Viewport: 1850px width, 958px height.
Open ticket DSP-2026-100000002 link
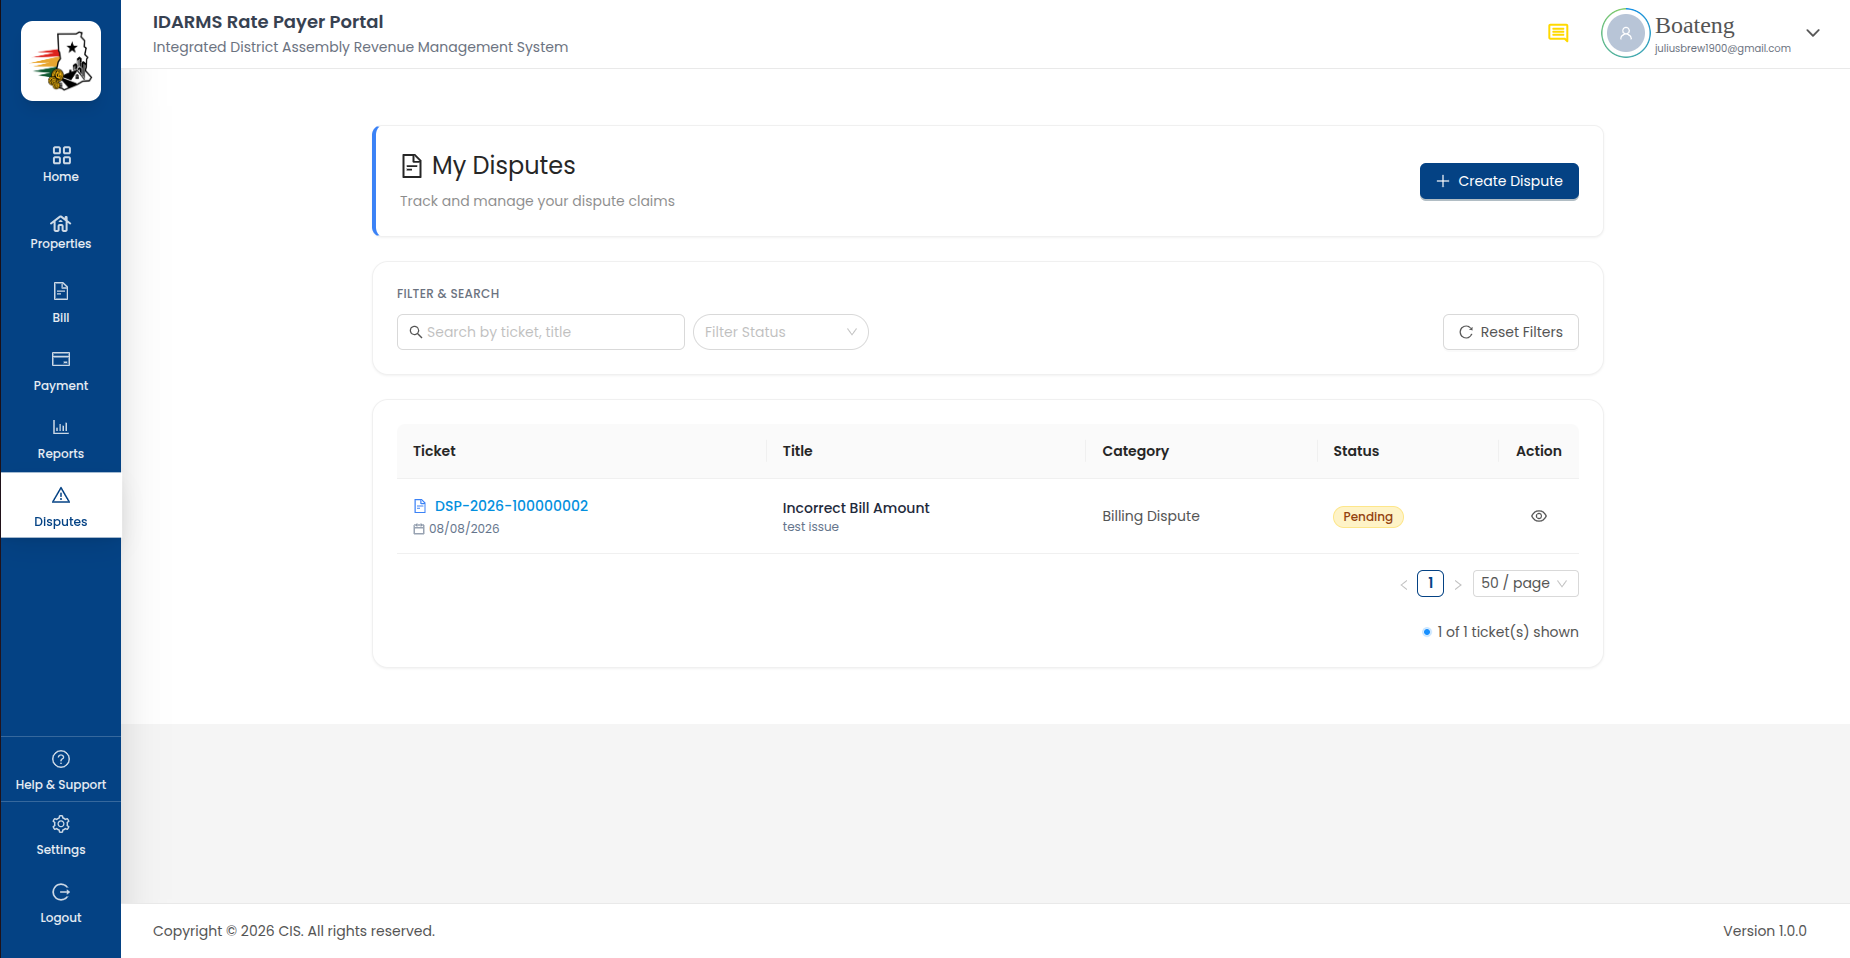coord(511,506)
